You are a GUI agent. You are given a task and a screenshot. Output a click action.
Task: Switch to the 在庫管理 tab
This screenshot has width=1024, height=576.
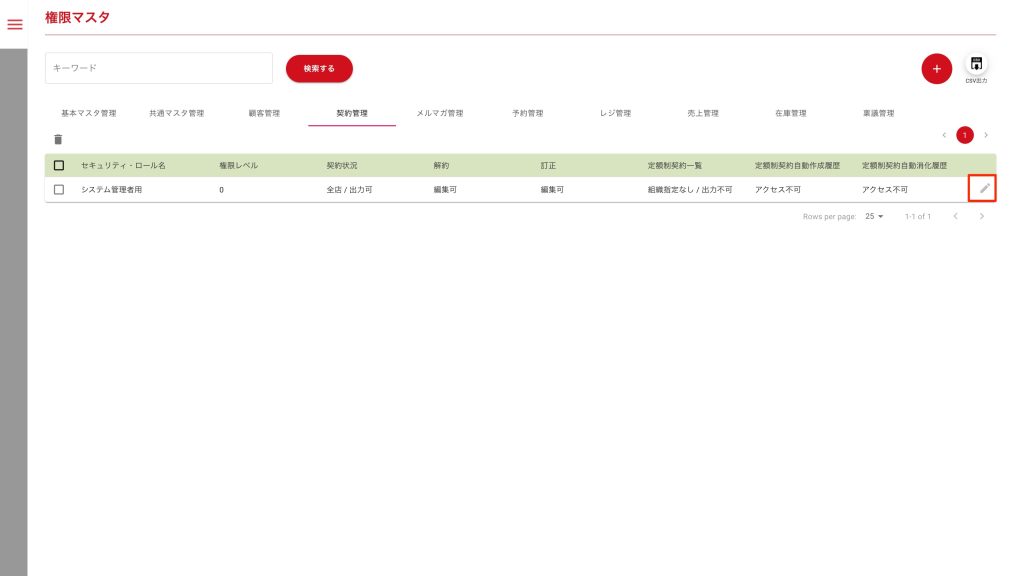(790, 113)
